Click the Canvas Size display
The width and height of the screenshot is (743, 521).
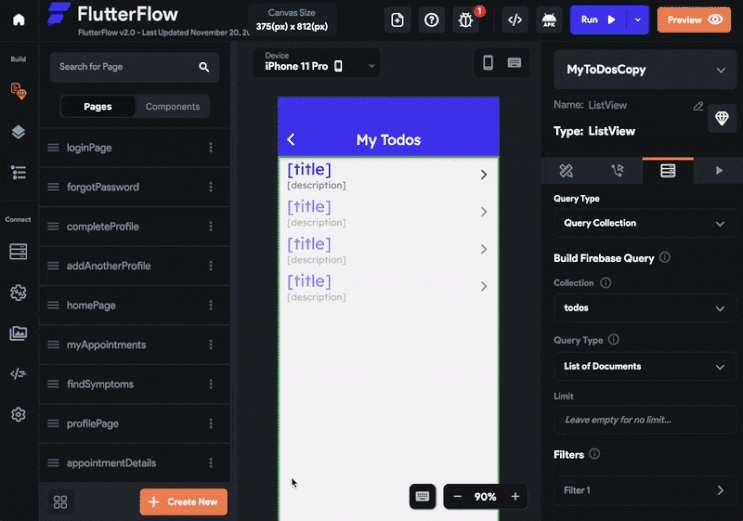click(292, 20)
